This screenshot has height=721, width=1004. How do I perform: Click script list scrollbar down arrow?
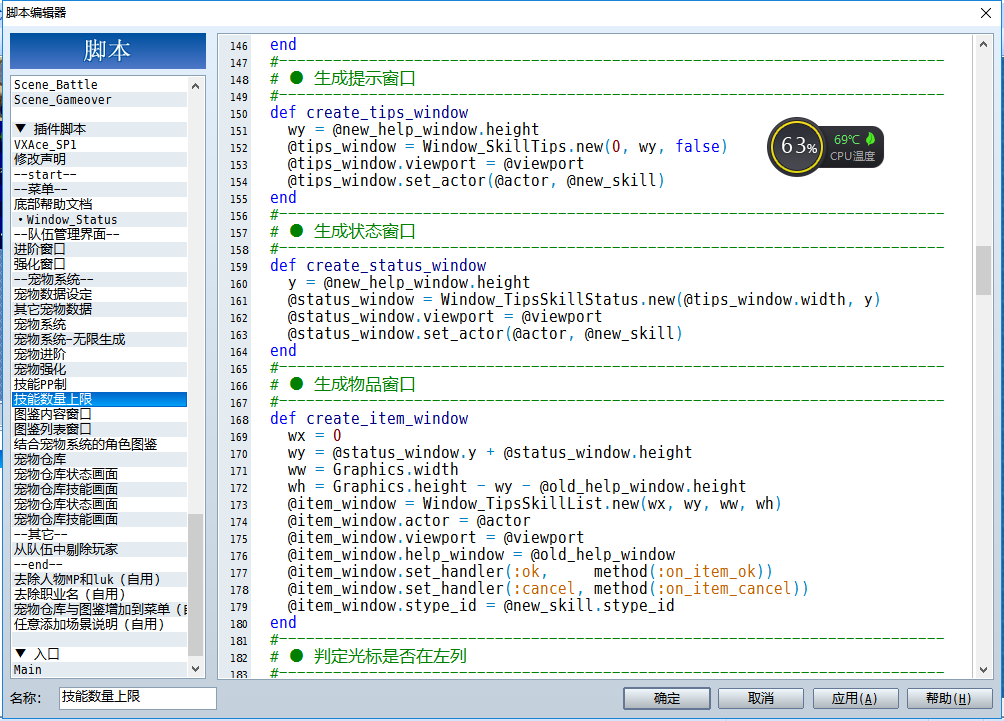tap(195, 668)
